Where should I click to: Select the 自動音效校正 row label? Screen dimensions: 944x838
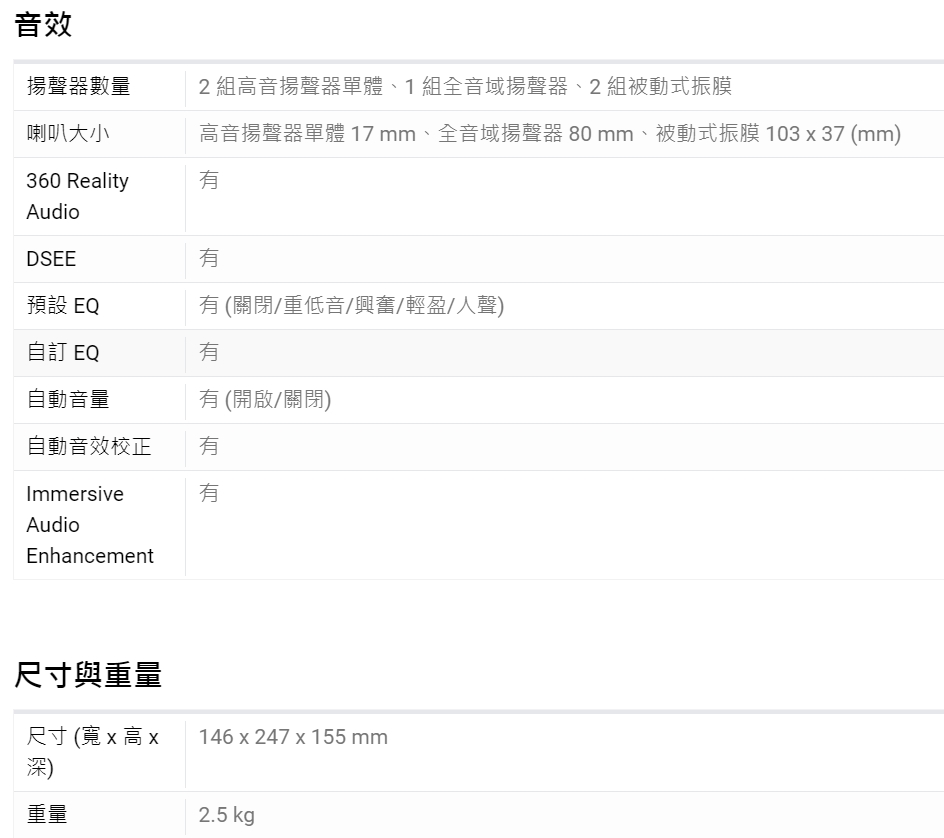[89, 447]
